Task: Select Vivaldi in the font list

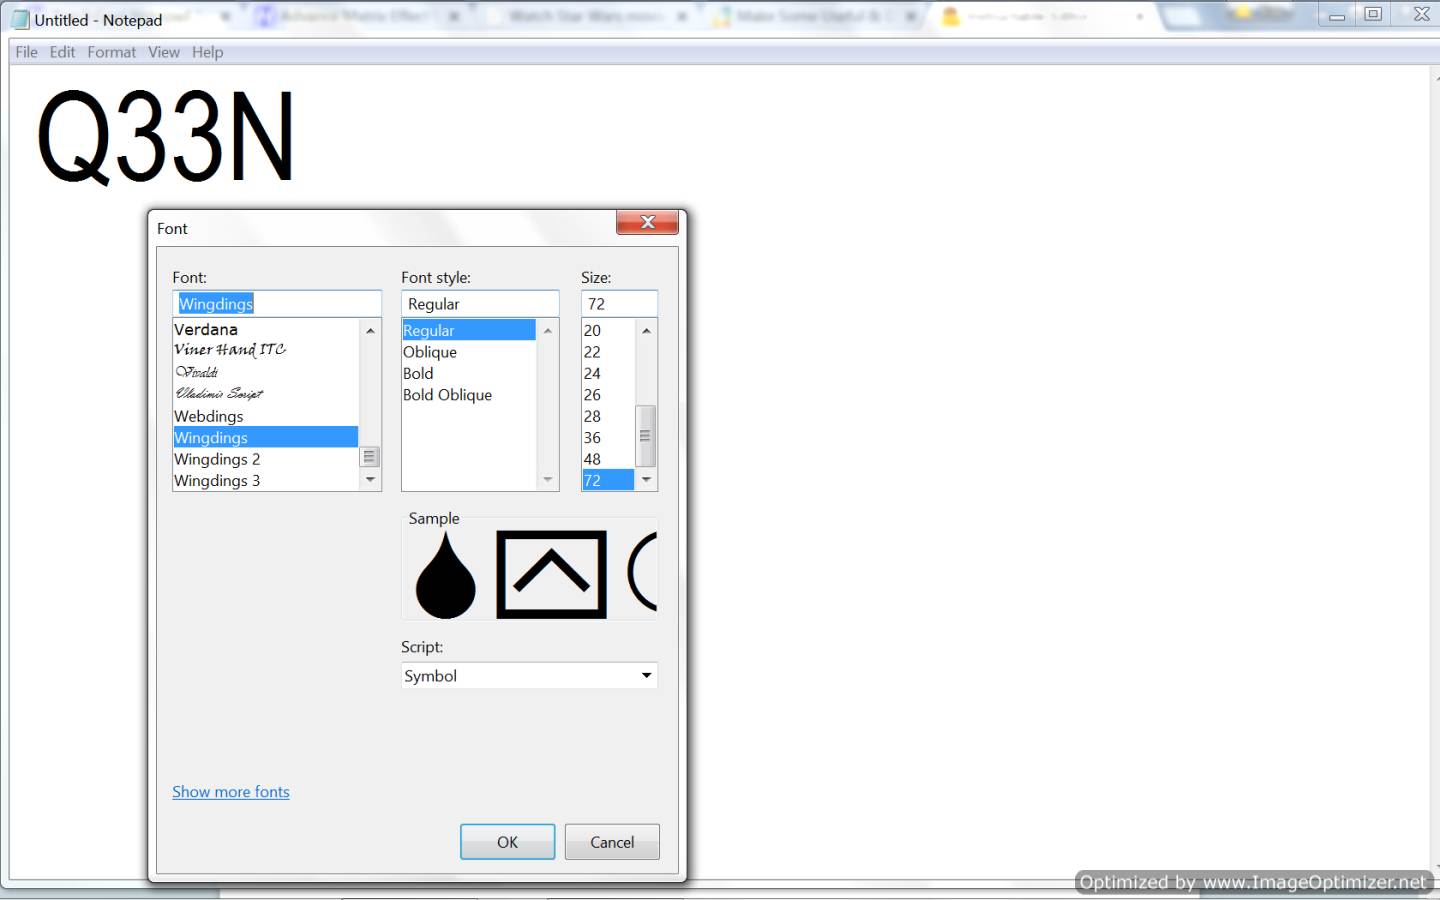Action: coord(265,373)
